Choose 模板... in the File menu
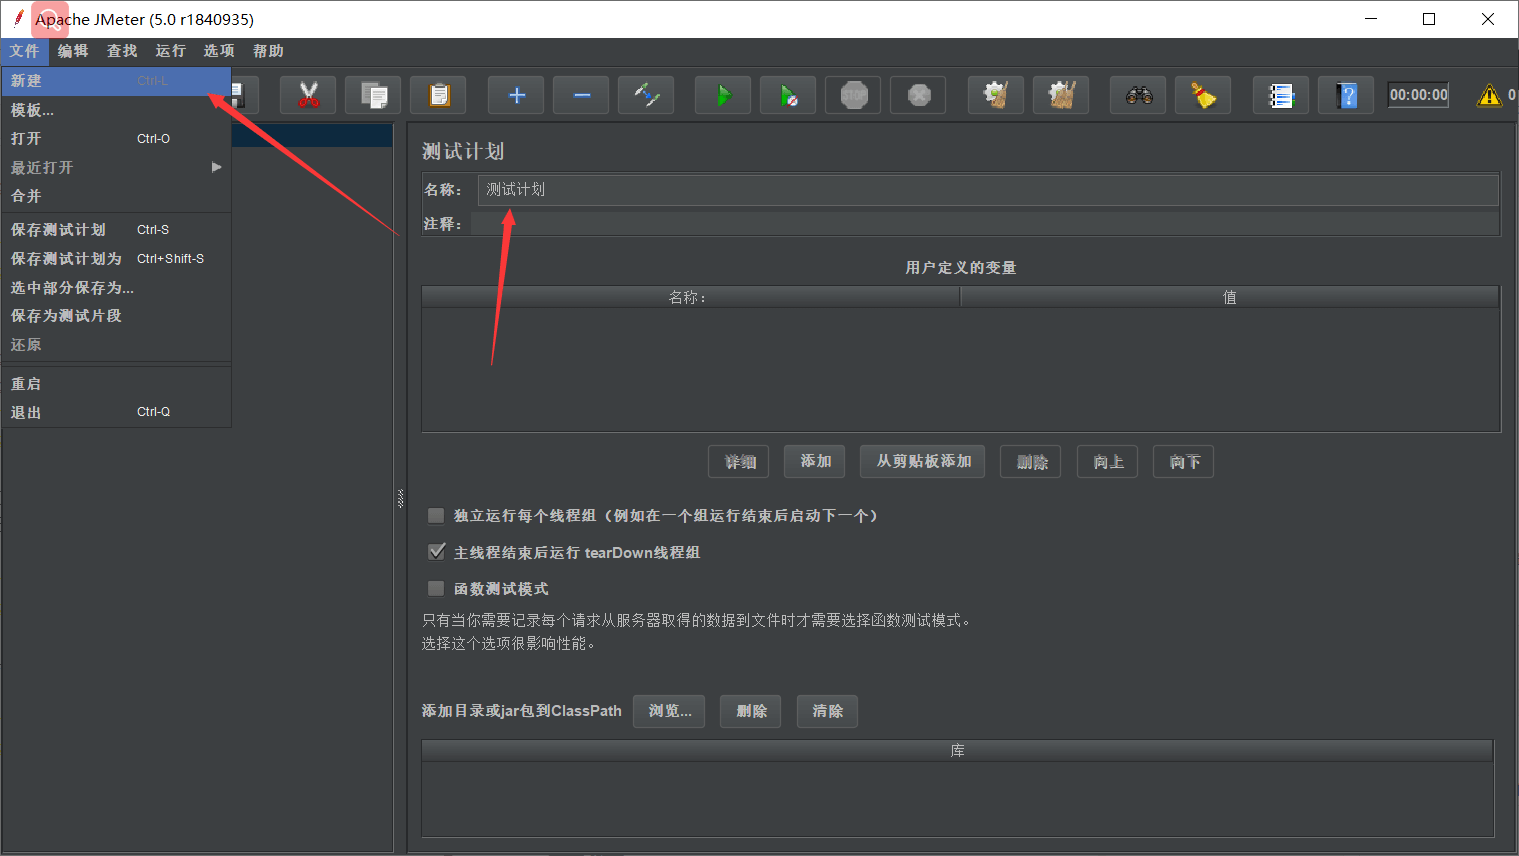The image size is (1519, 856). pyautogui.click(x=116, y=110)
